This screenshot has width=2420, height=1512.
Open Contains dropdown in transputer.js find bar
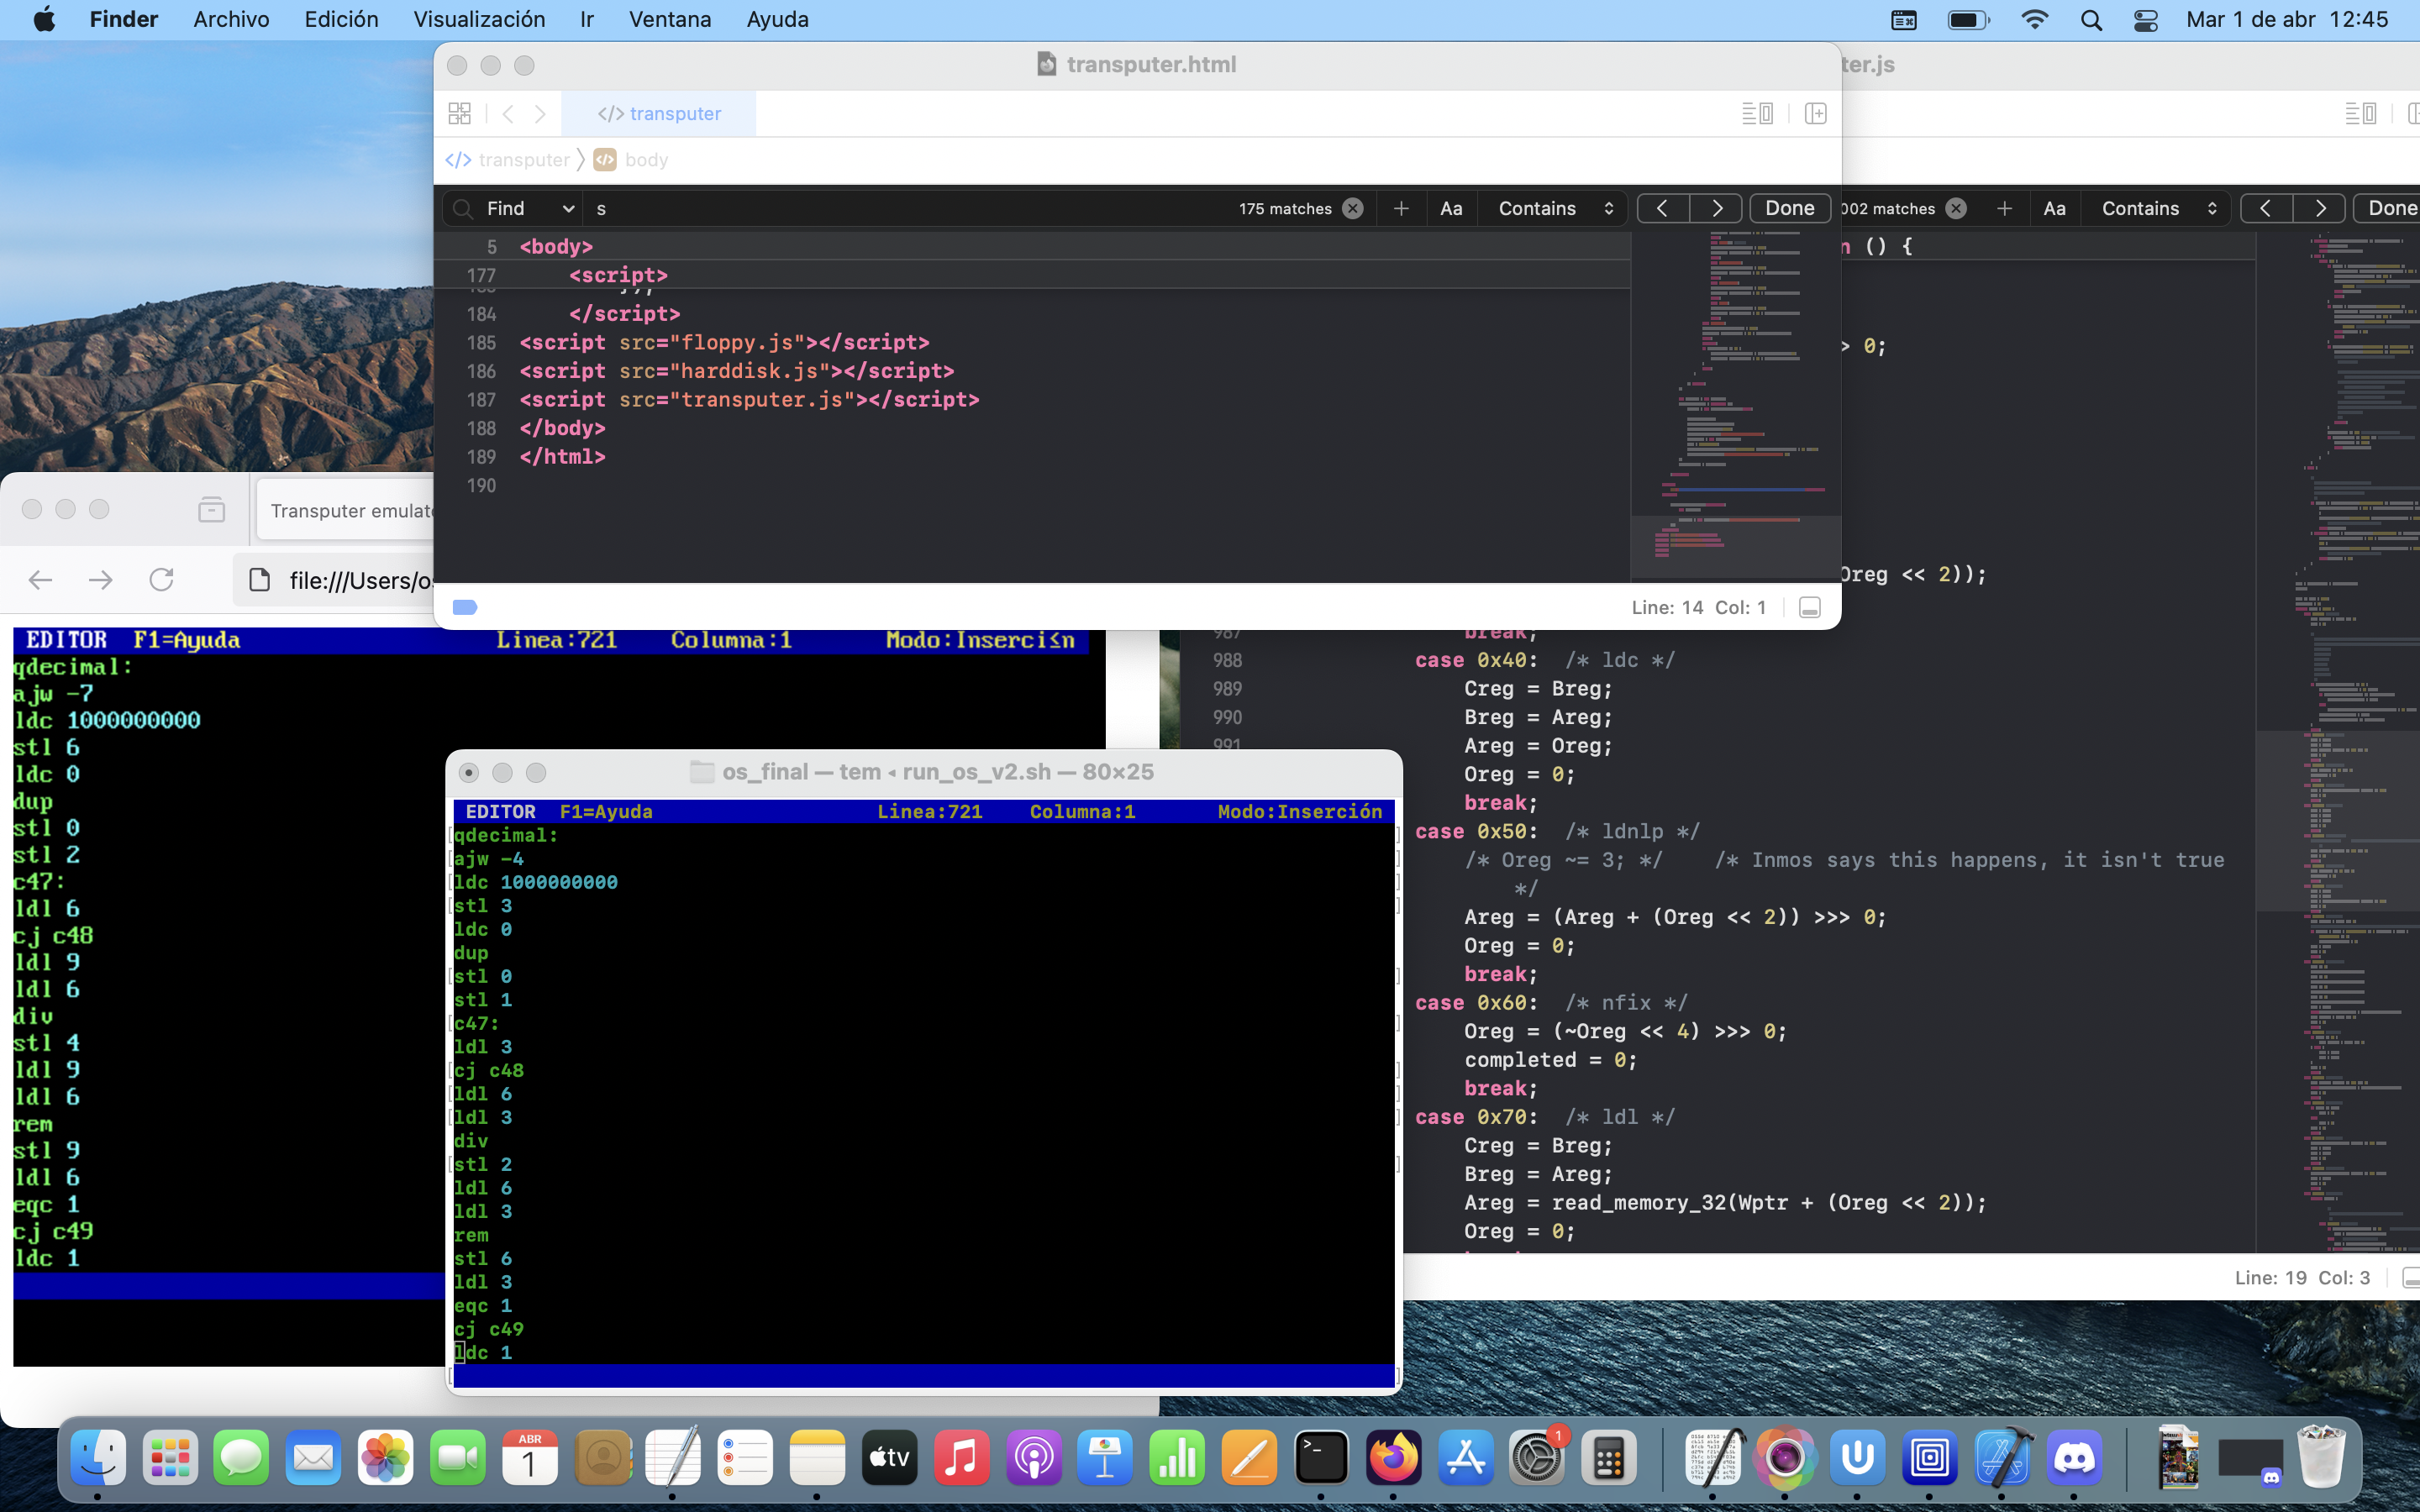2159,208
